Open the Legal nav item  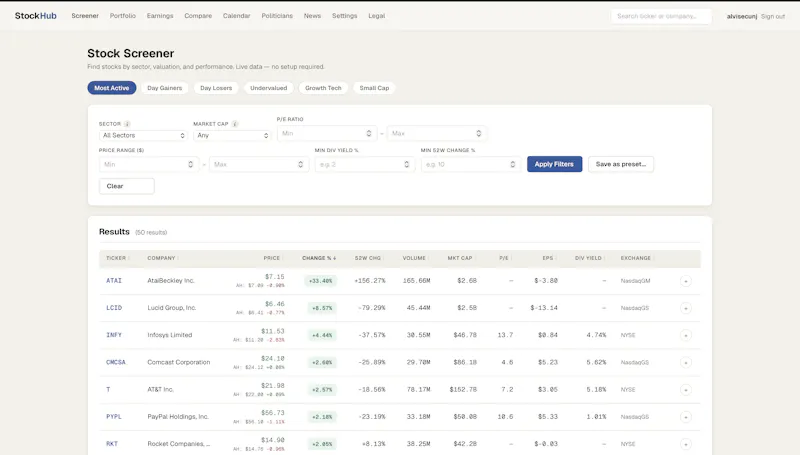[x=377, y=16]
